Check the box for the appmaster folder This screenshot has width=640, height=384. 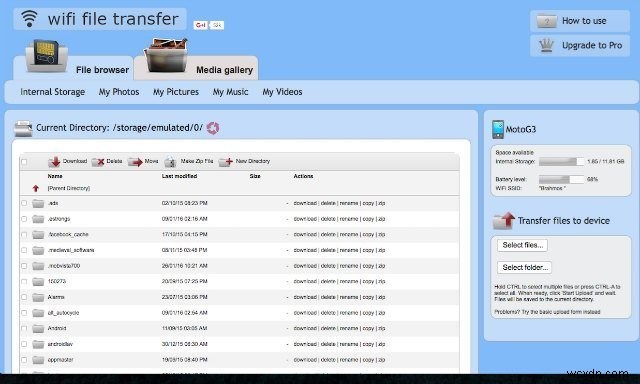[x=24, y=360]
